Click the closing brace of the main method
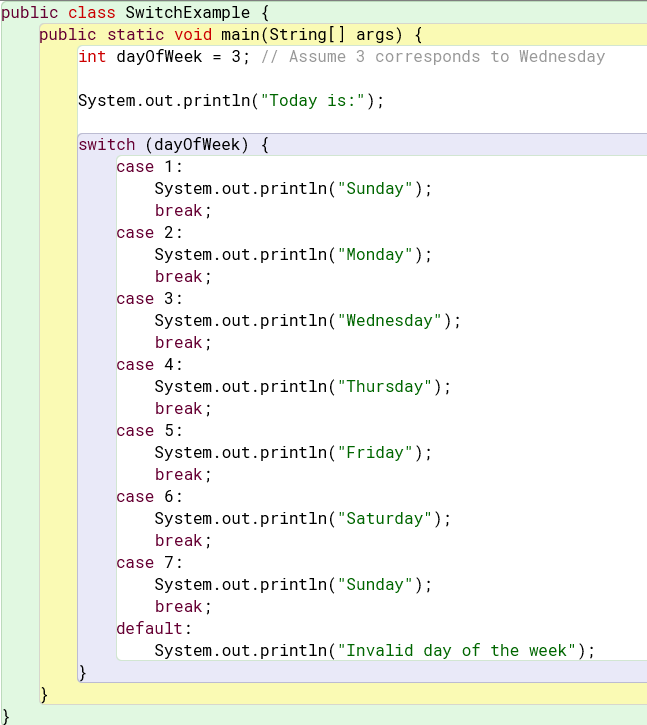The image size is (647, 725). coord(44,694)
